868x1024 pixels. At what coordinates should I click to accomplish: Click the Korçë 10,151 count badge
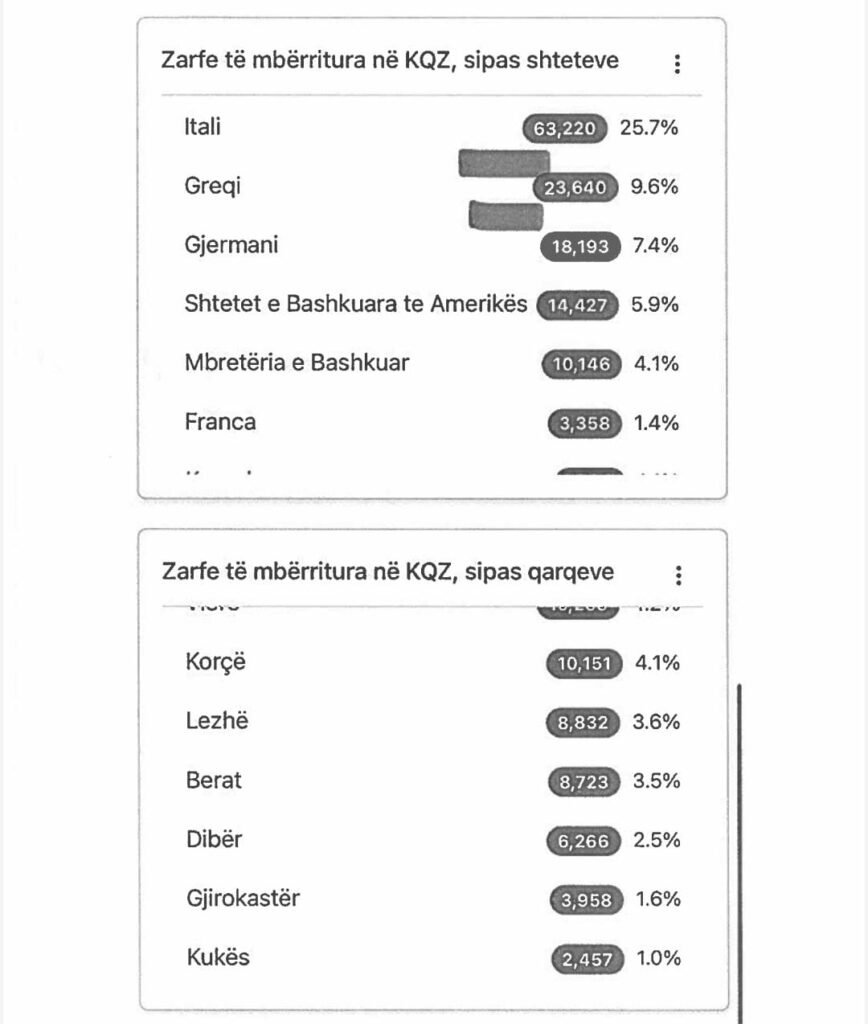coord(583,663)
